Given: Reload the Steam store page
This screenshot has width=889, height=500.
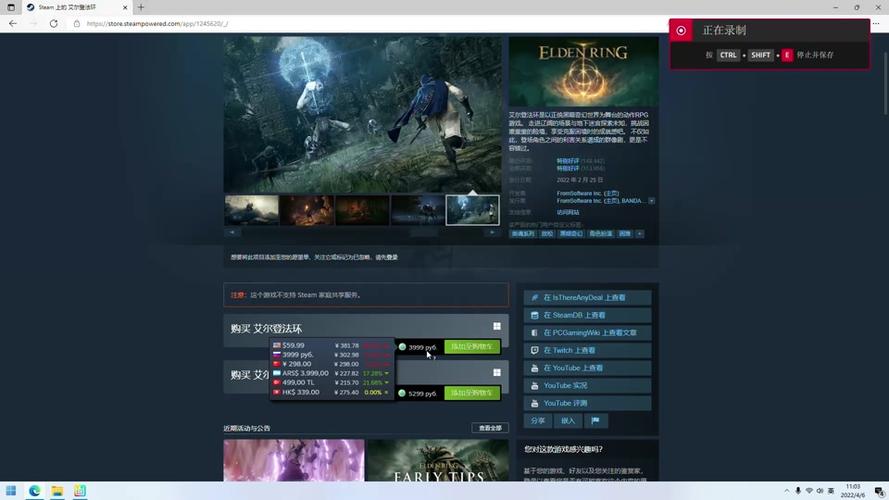Looking at the screenshot, I should [x=53, y=24].
